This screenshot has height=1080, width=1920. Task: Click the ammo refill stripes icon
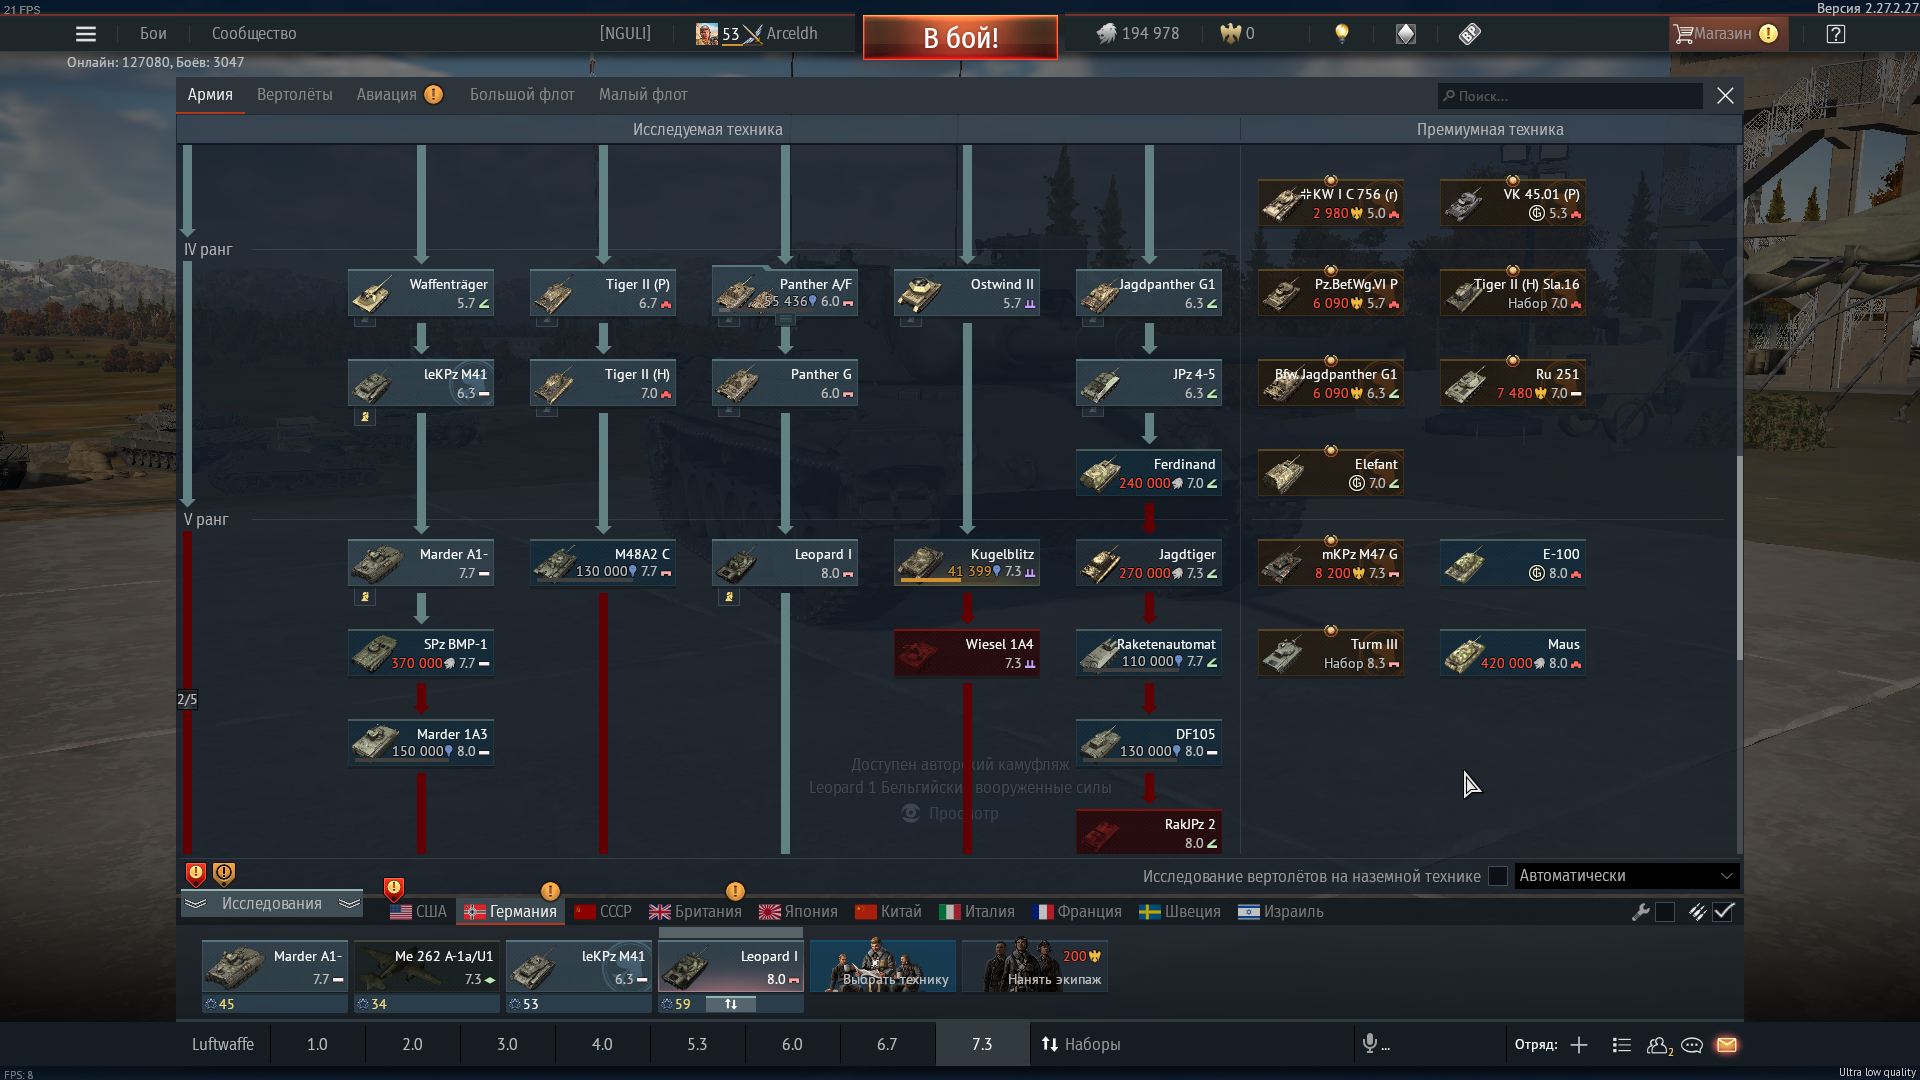coord(1697,912)
